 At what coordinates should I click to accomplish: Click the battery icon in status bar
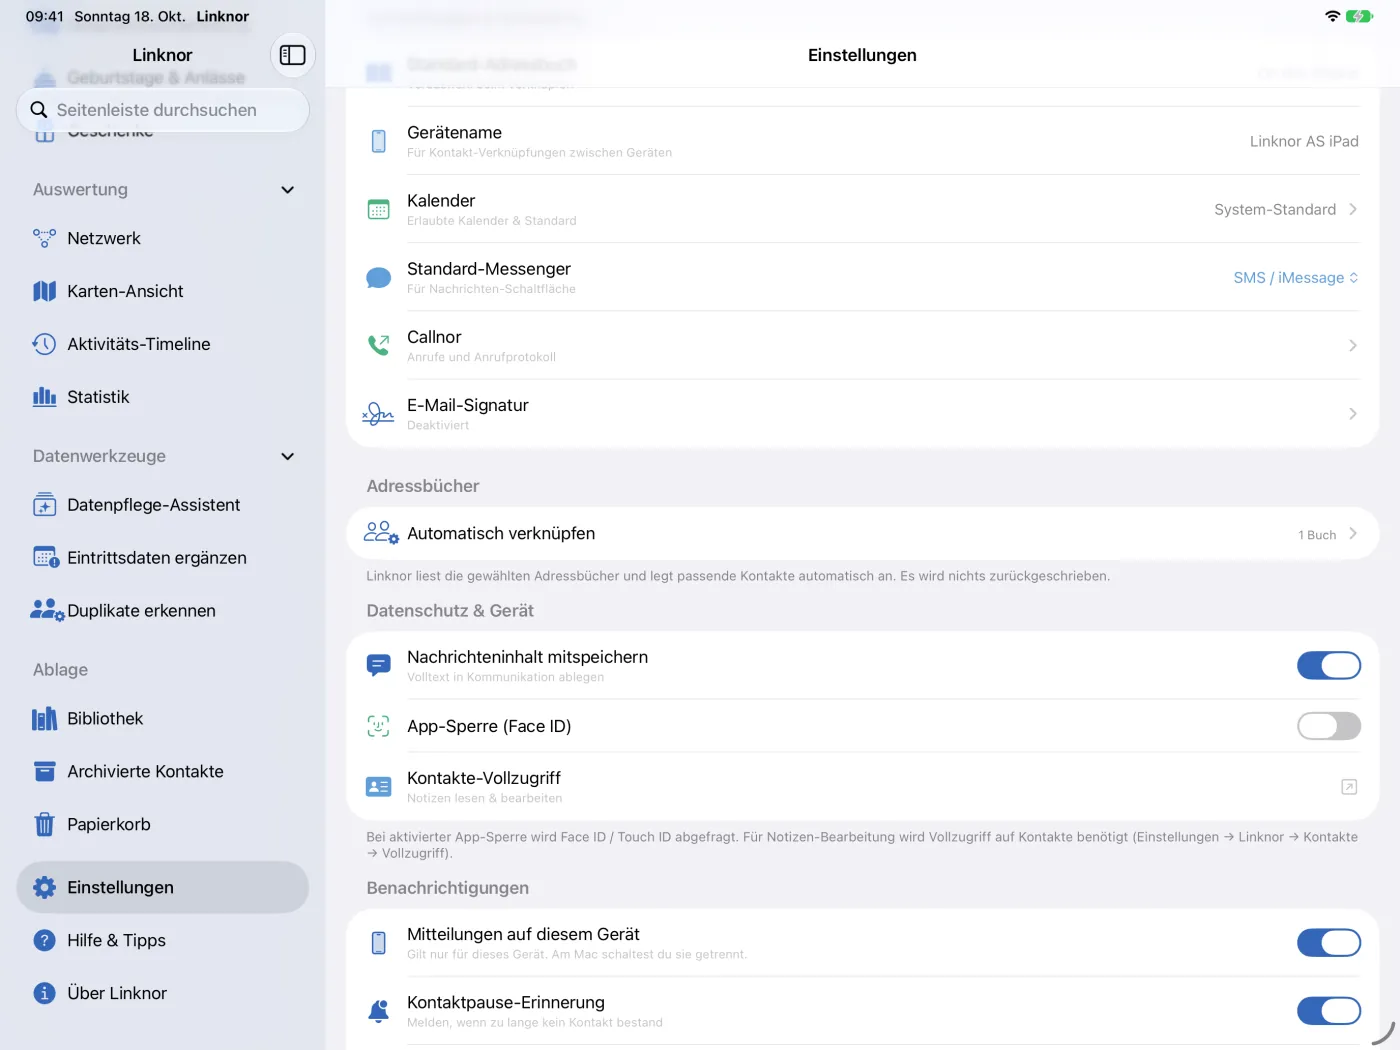[1359, 16]
